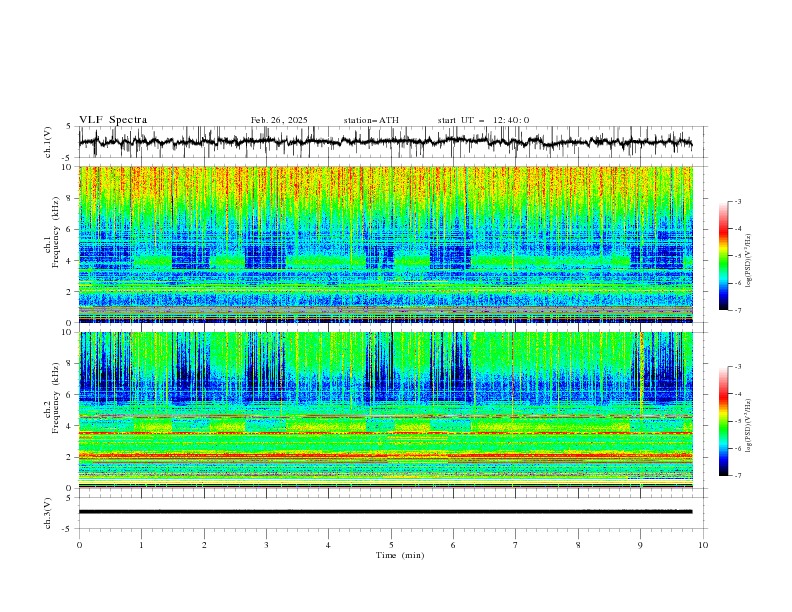
Task: Click the time axis tick labeled 5
Action: click(x=391, y=545)
